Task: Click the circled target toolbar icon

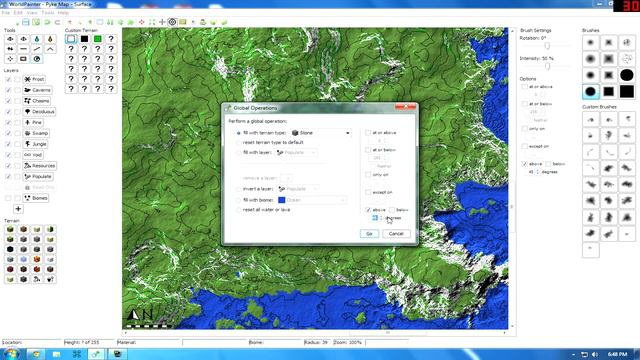Action: [172, 22]
